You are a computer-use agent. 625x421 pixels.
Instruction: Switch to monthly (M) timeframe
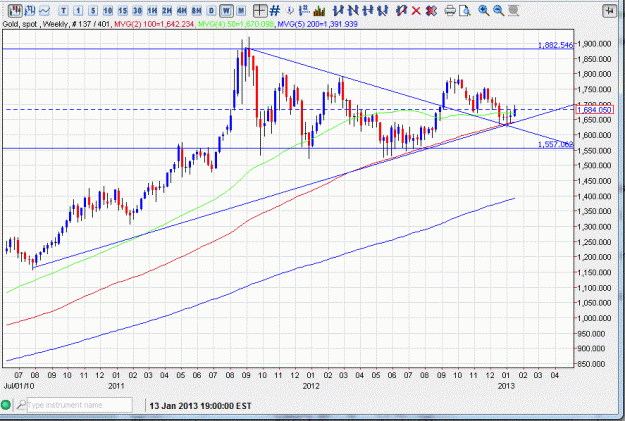pyautogui.click(x=241, y=11)
